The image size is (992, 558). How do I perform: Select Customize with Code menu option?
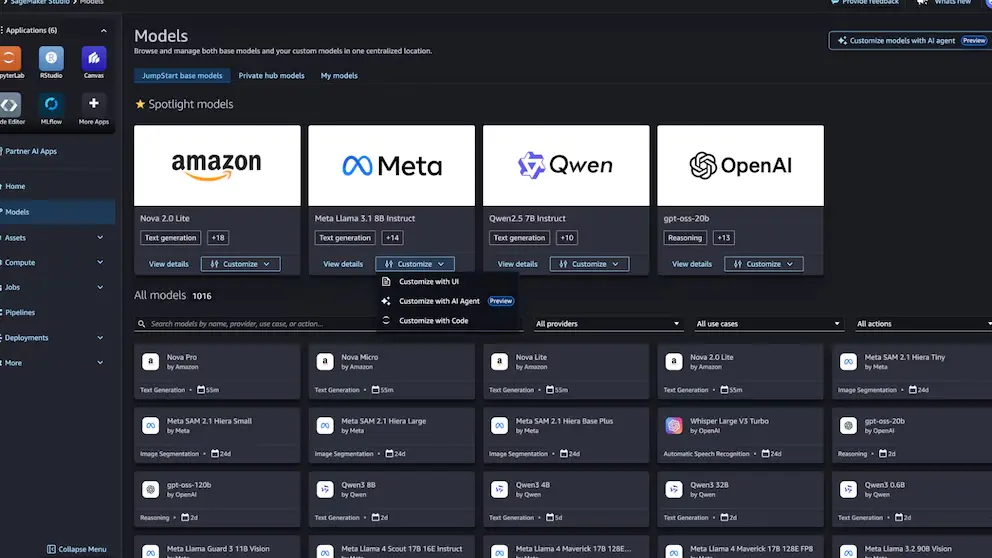(433, 321)
